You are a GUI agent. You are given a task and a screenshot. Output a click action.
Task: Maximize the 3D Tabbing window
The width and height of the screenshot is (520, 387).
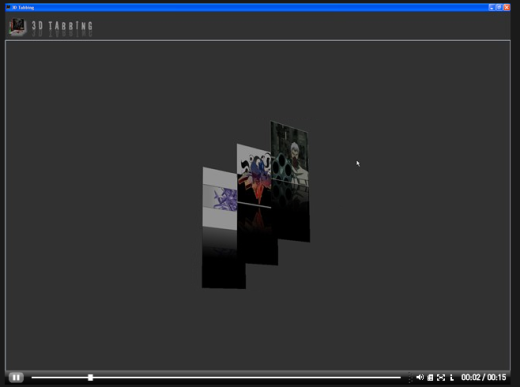coord(499,7)
